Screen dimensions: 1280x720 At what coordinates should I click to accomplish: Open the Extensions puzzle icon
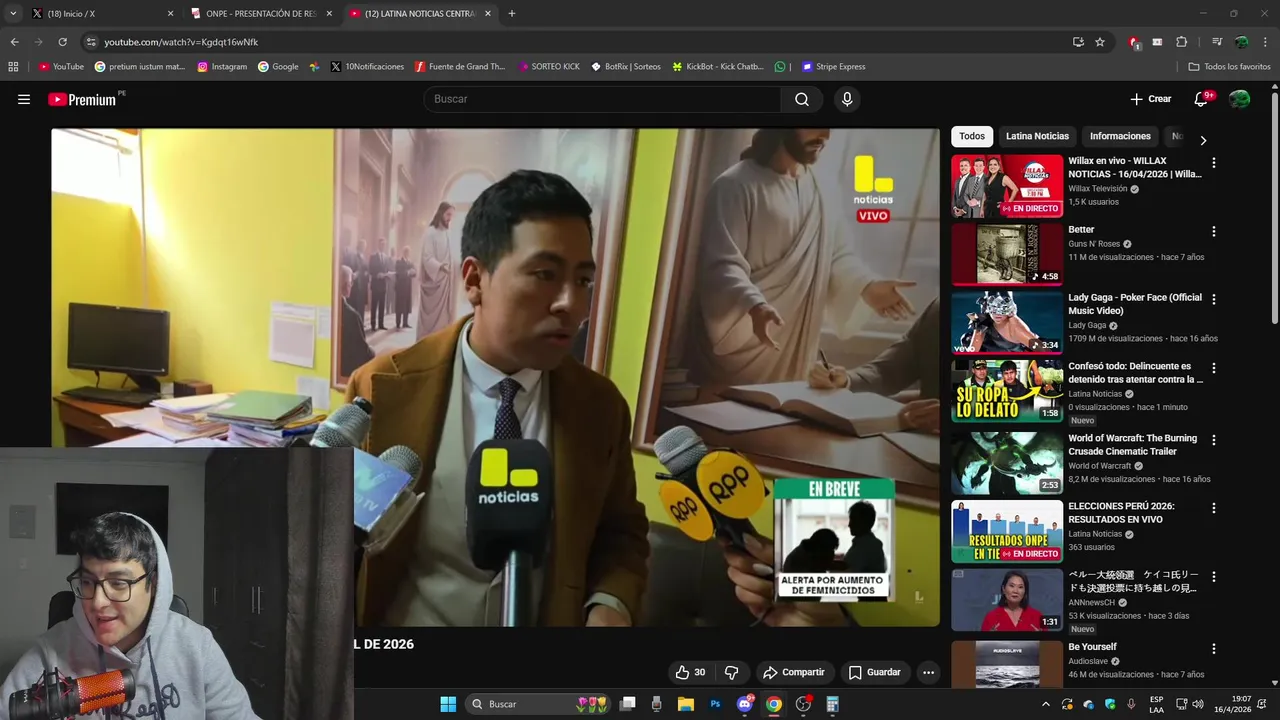[1181, 42]
